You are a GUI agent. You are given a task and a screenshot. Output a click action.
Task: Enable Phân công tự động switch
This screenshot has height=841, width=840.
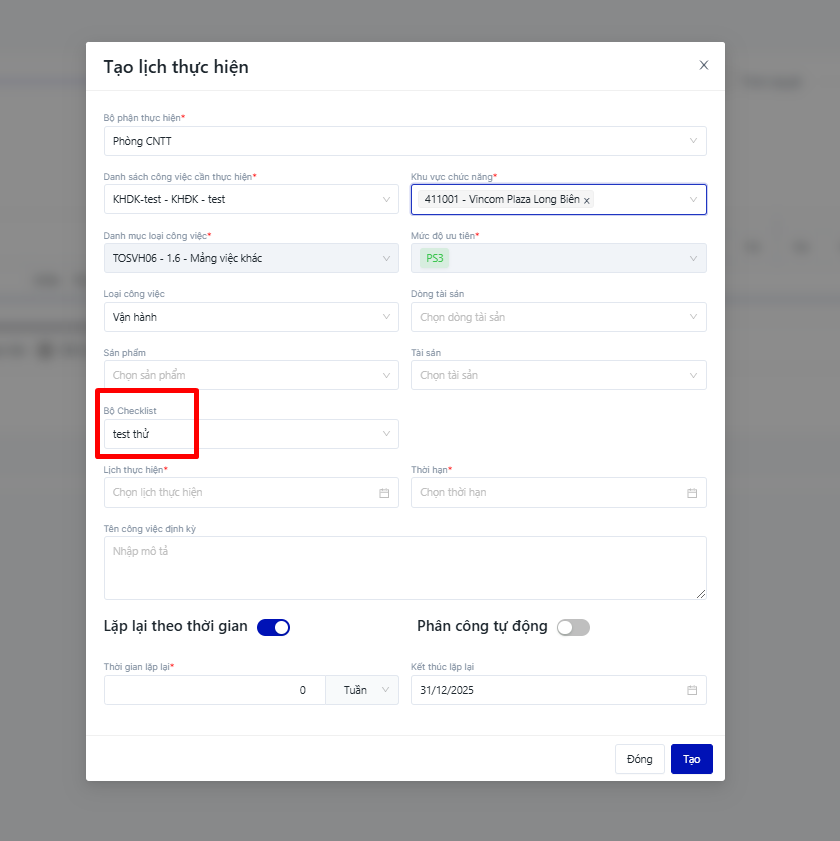click(573, 627)
